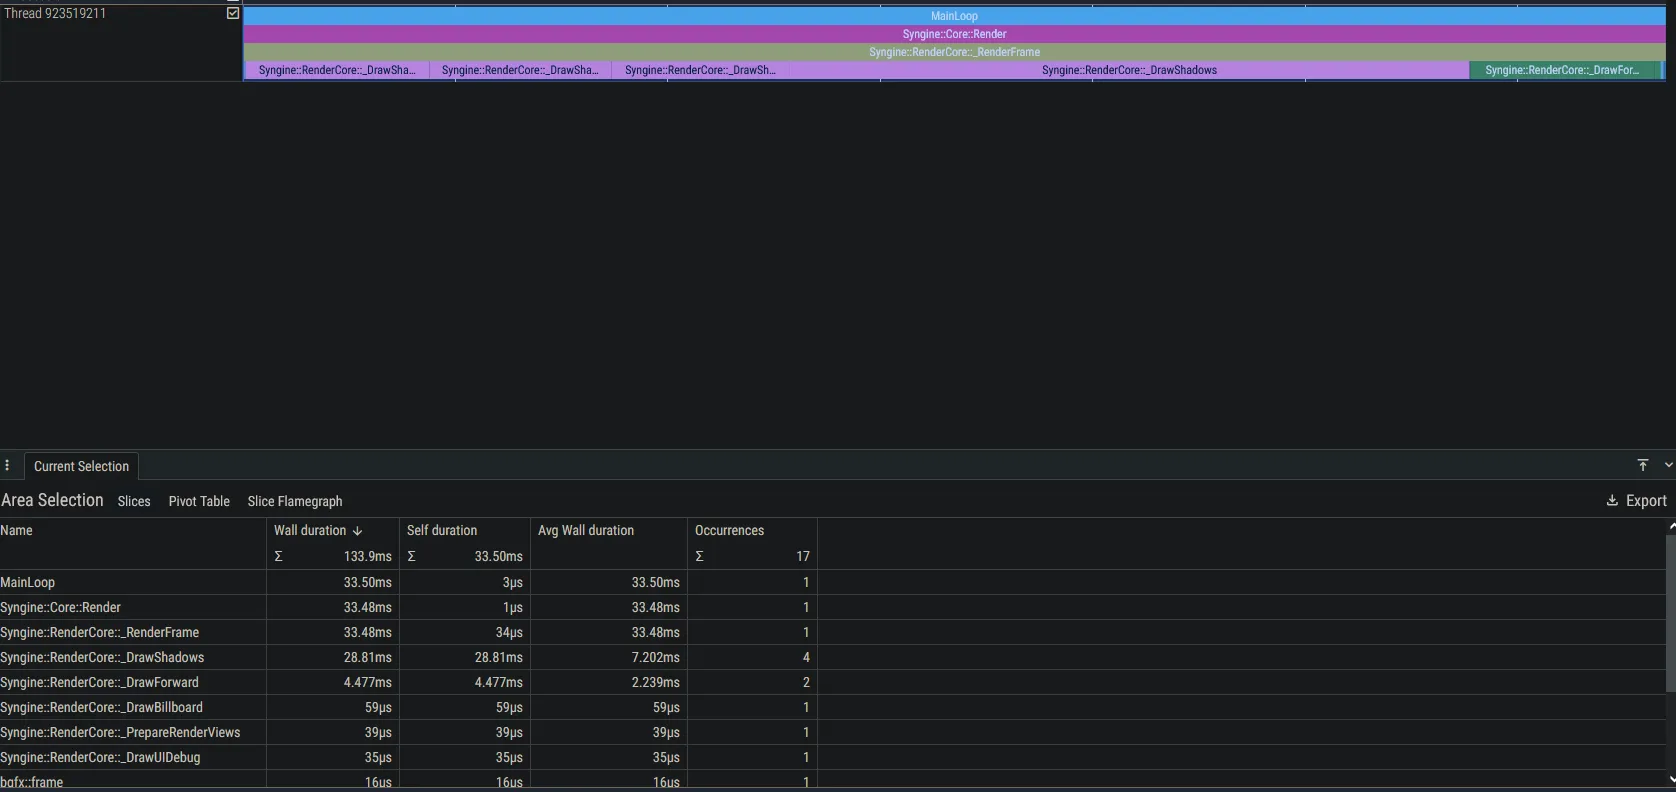Click the 7.202ms average wall duration cell
This screenshot has width=1676, height=792.
point(655,657)
